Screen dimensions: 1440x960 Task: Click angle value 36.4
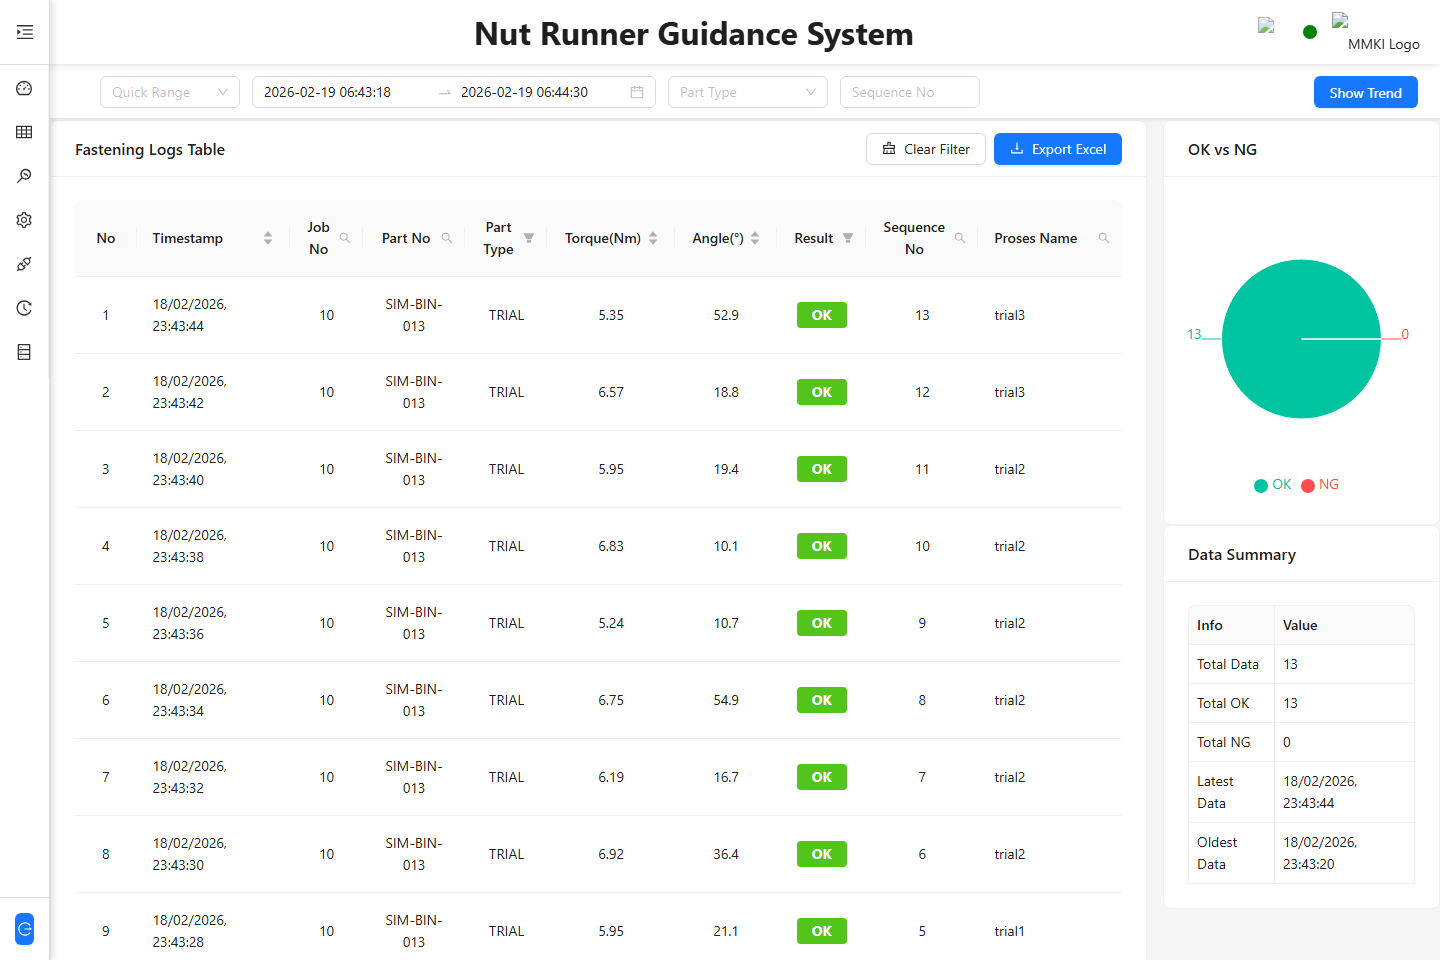pyautogui.click(x=726, y=854)
